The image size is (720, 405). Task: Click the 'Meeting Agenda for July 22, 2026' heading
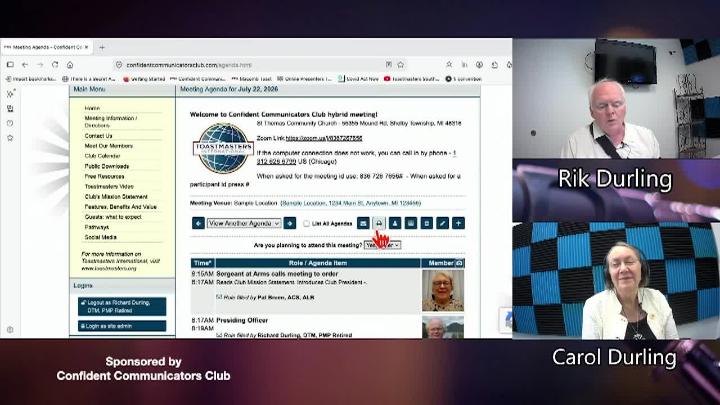(229, 89)
